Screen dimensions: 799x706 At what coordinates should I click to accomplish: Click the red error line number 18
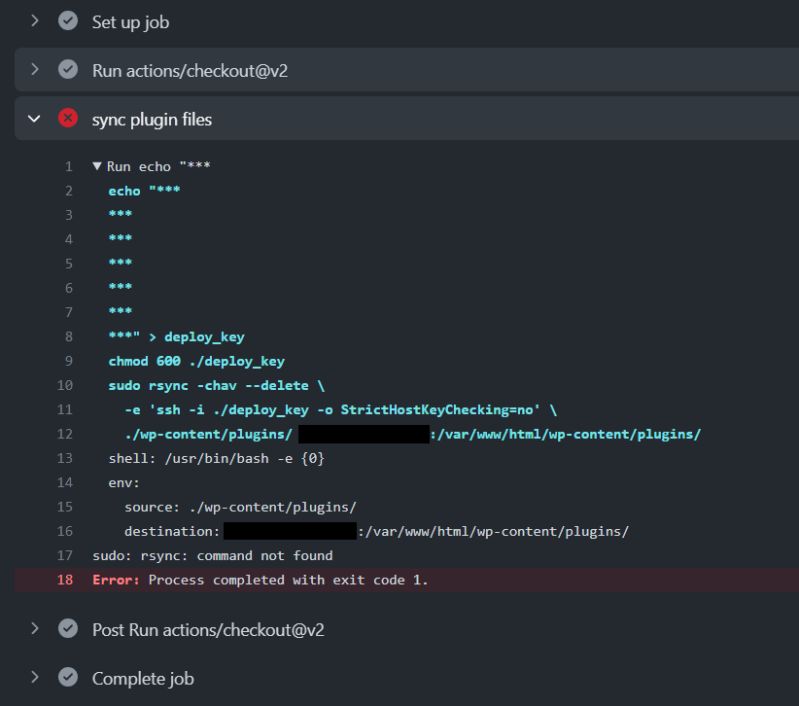coord(65,580)
